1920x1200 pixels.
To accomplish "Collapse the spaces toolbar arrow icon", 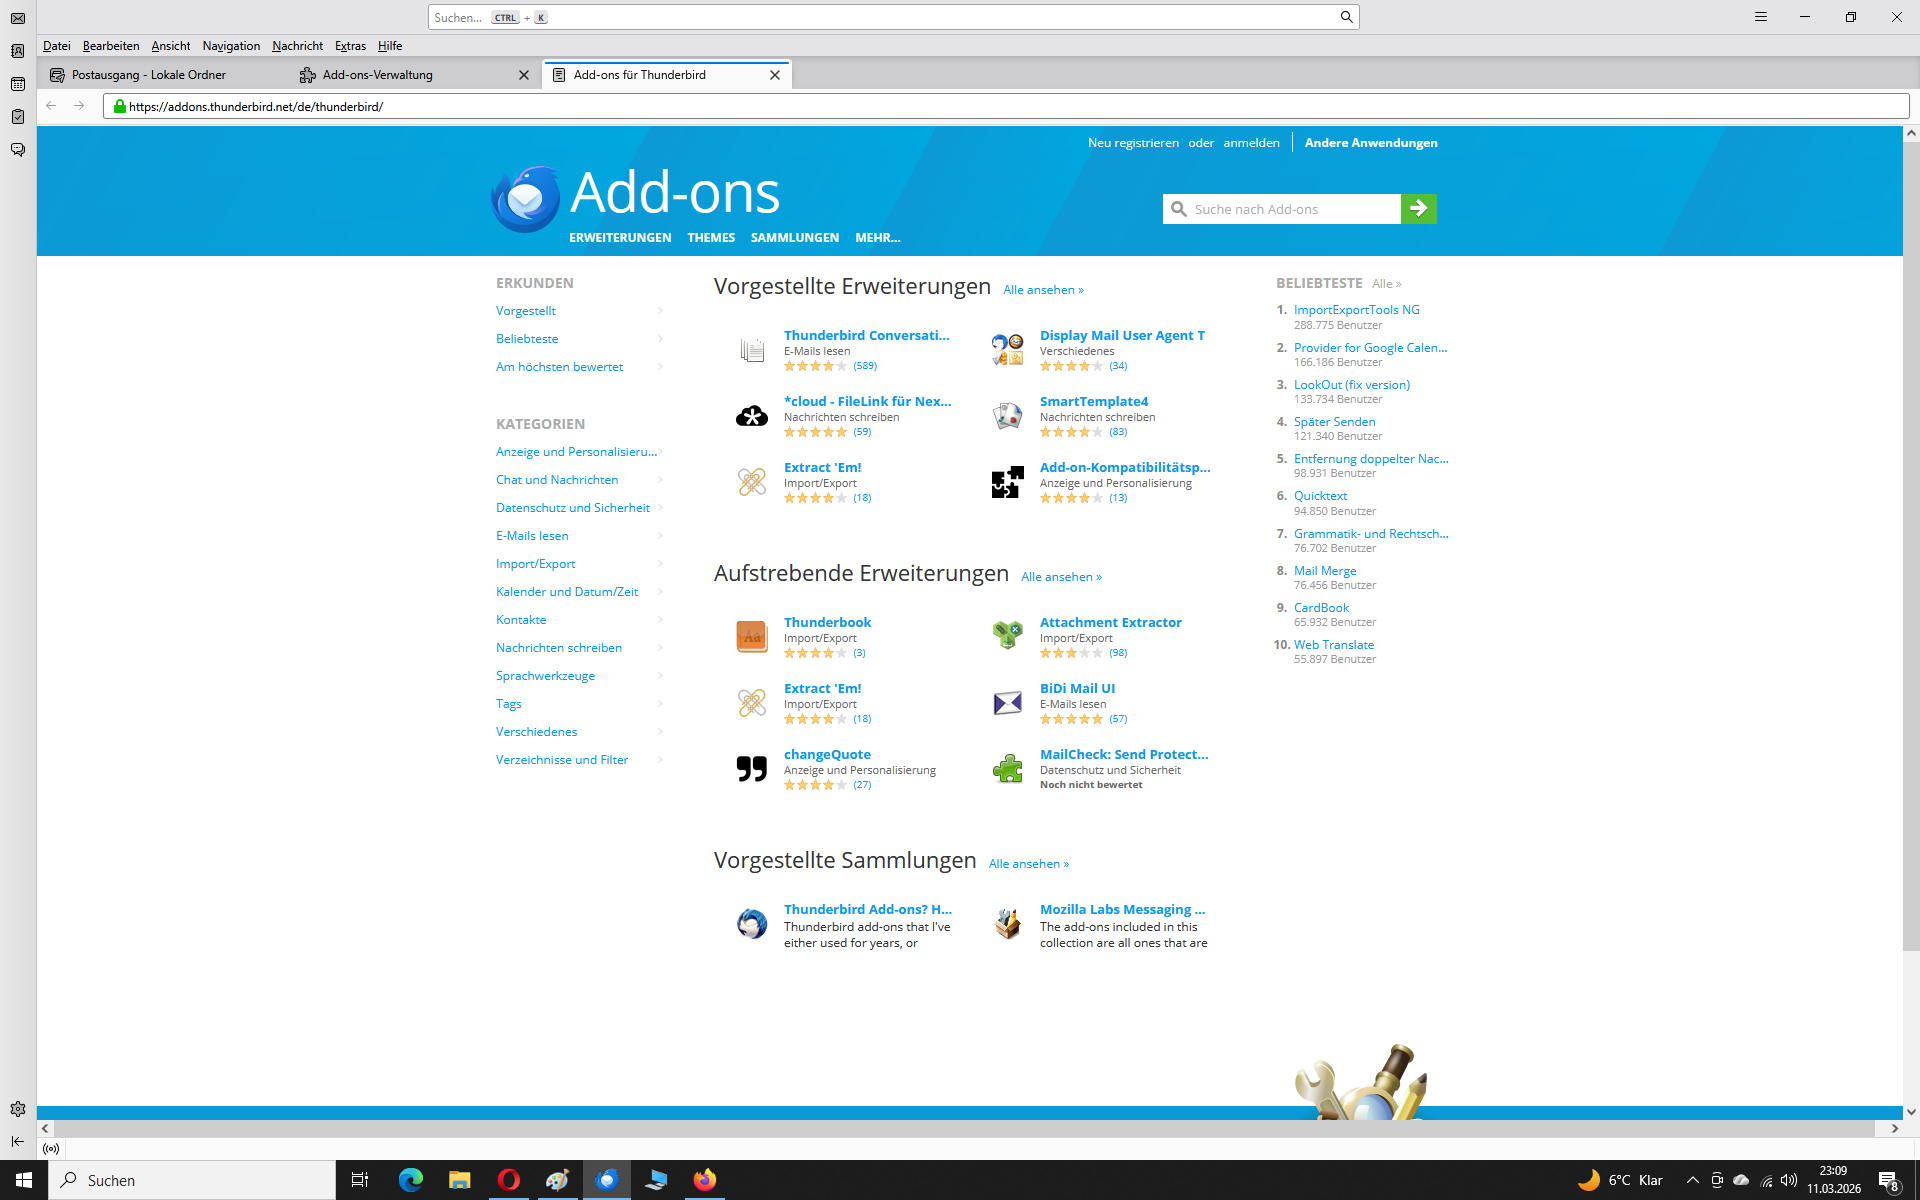I will [x=18, y=1141].
